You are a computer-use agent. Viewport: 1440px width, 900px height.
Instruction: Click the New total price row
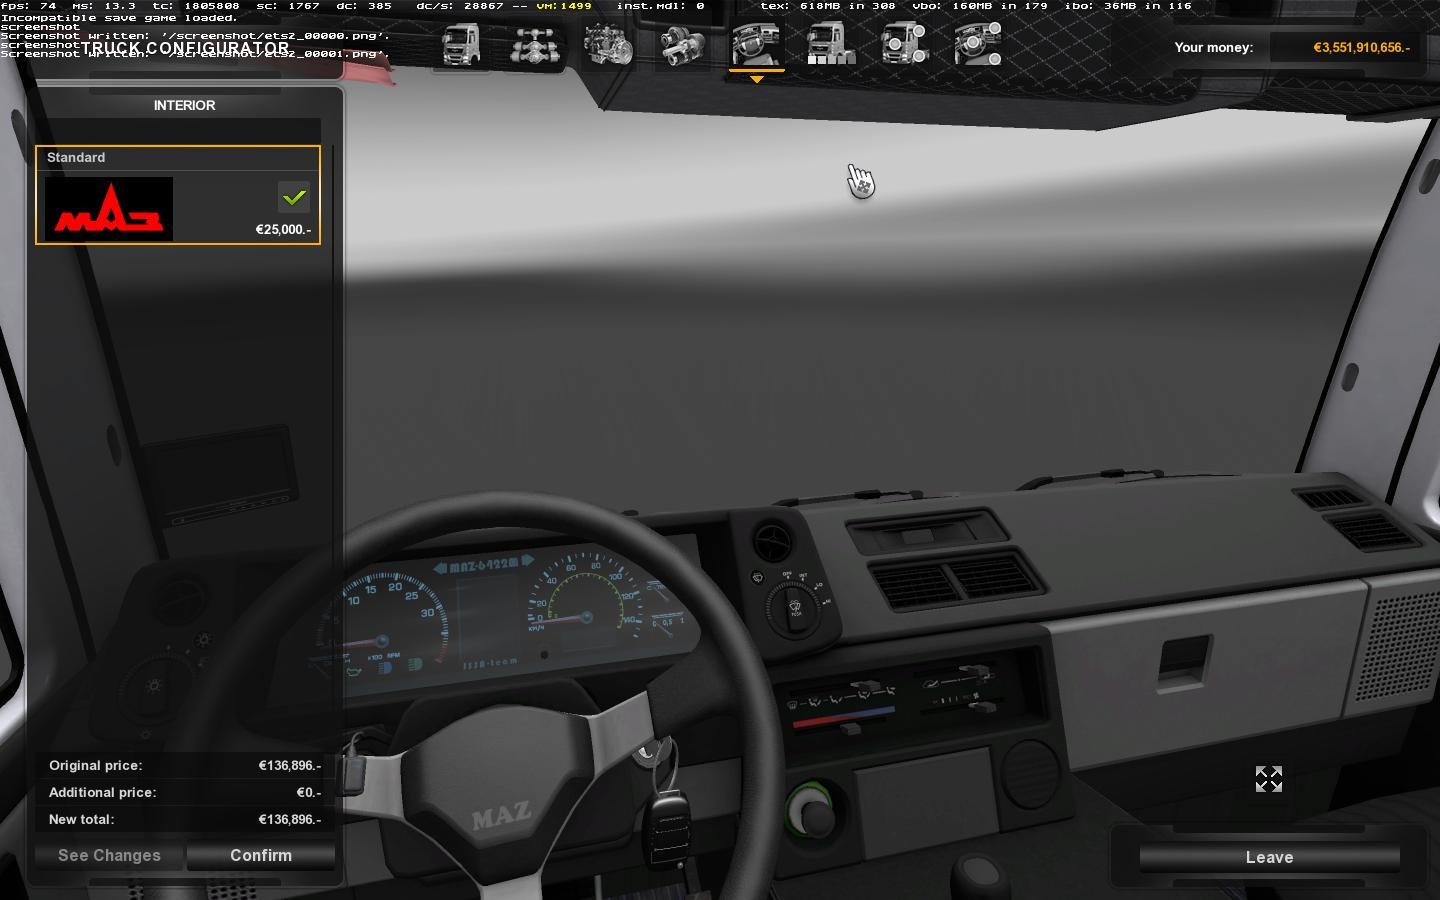184,819
